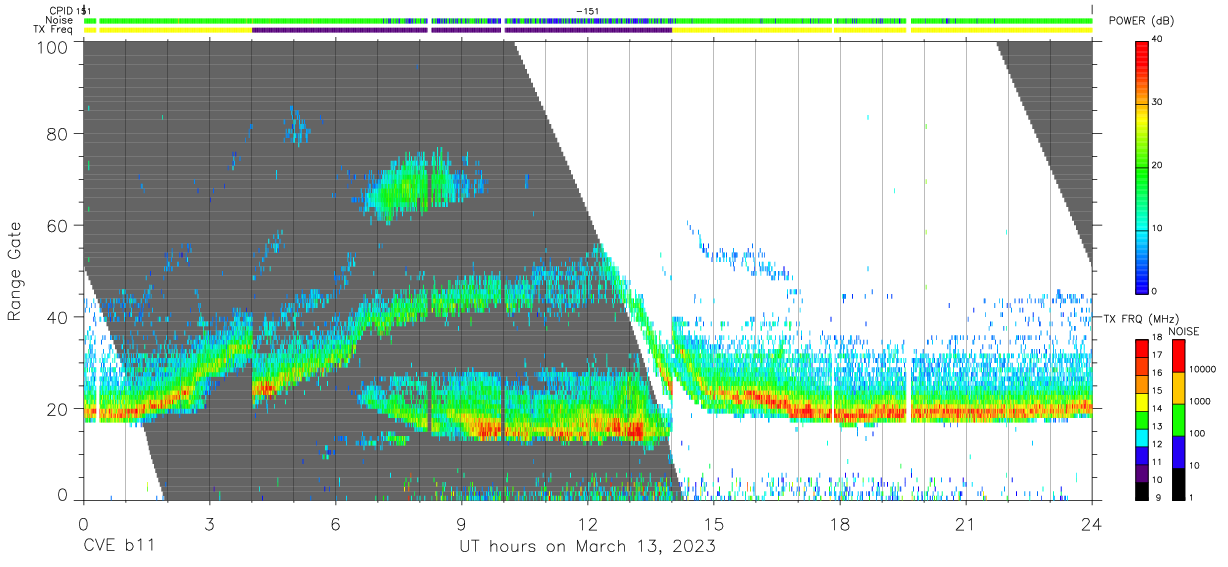
Task: Select the 14 MHz tick label
Action: 1158,409
